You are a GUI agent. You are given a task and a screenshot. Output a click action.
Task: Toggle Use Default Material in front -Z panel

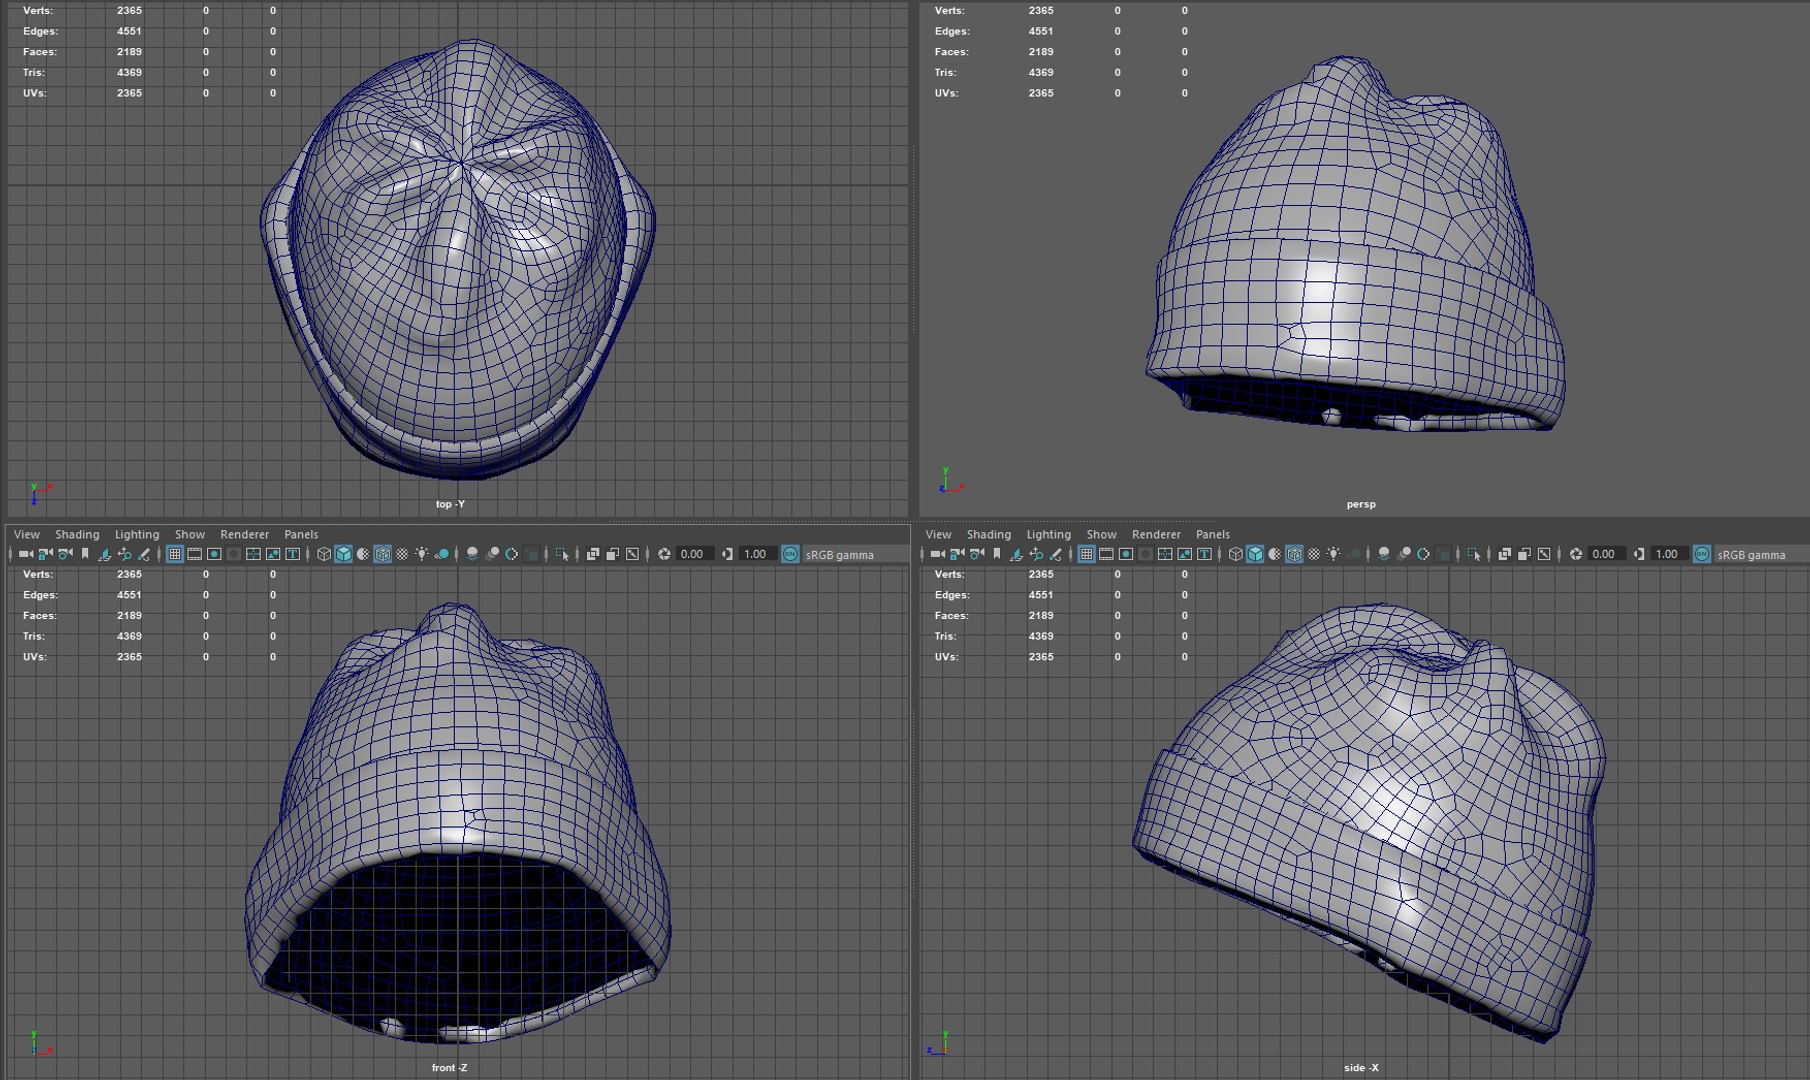pyautogui.click(x=363, y=554)
